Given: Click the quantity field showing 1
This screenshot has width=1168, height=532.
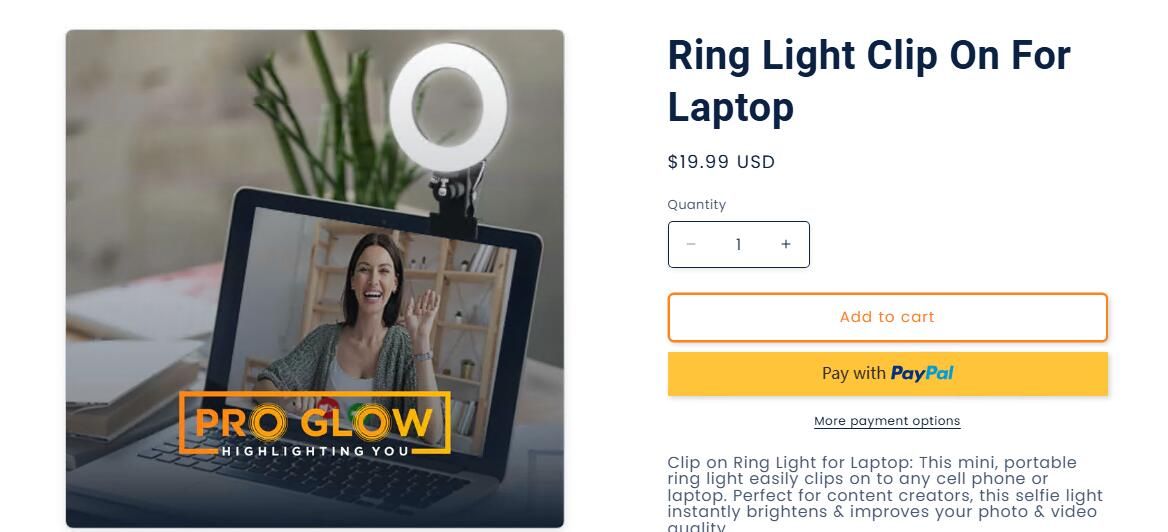Looking at the screenshot, I should [738, 244].
